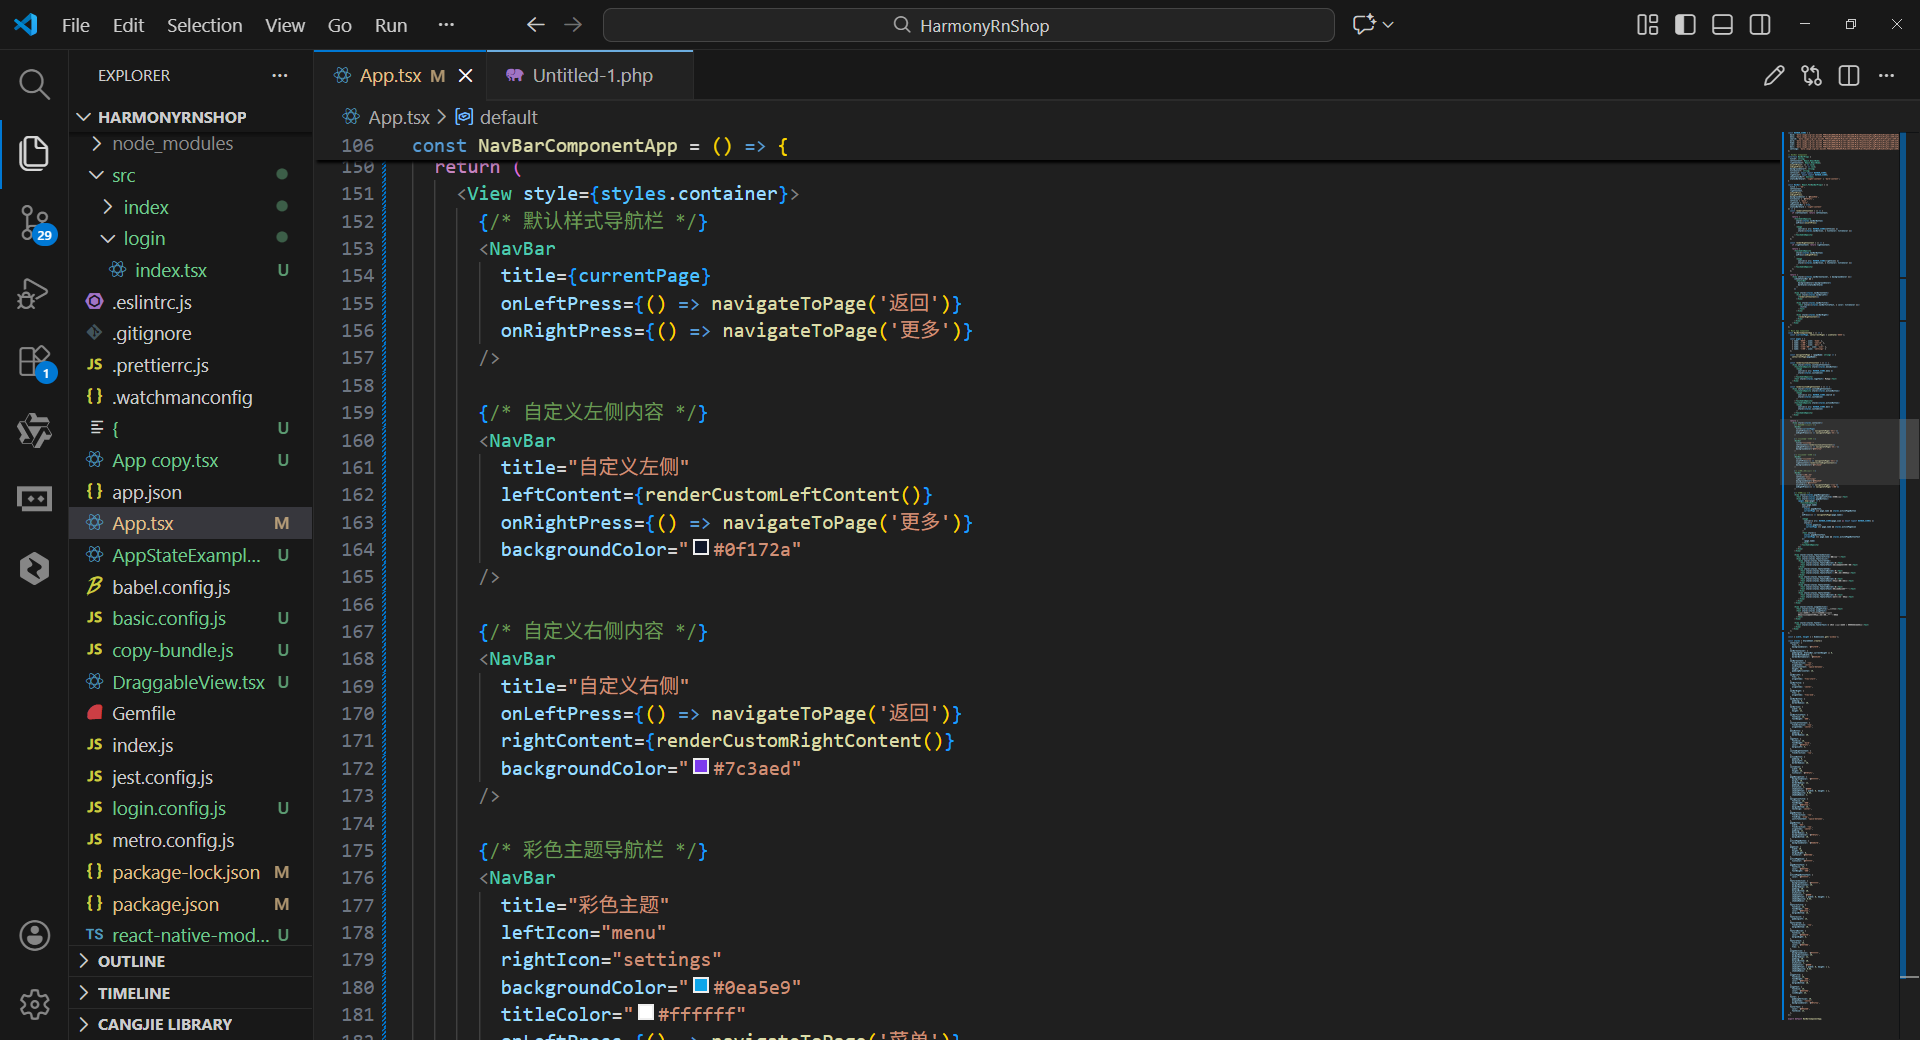Screen dimensions: 1920x1040
Task: Switch to the Untitled-1.php tab
Action: [x=592, y=76]
